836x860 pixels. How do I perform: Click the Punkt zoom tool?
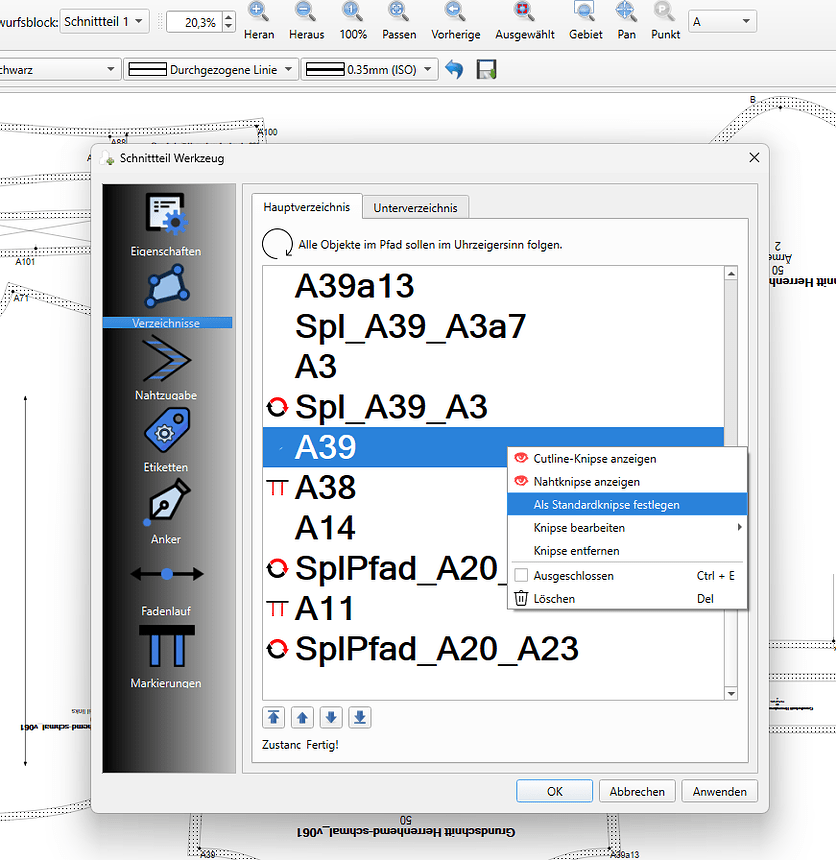[665, 21]
